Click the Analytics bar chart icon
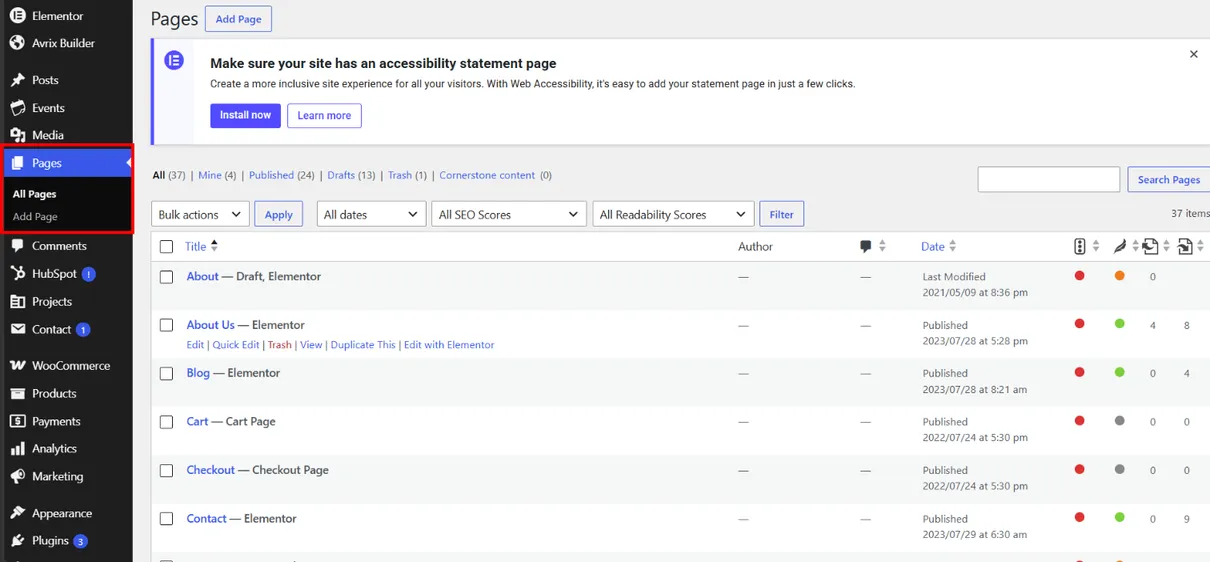 click(17, 449)
